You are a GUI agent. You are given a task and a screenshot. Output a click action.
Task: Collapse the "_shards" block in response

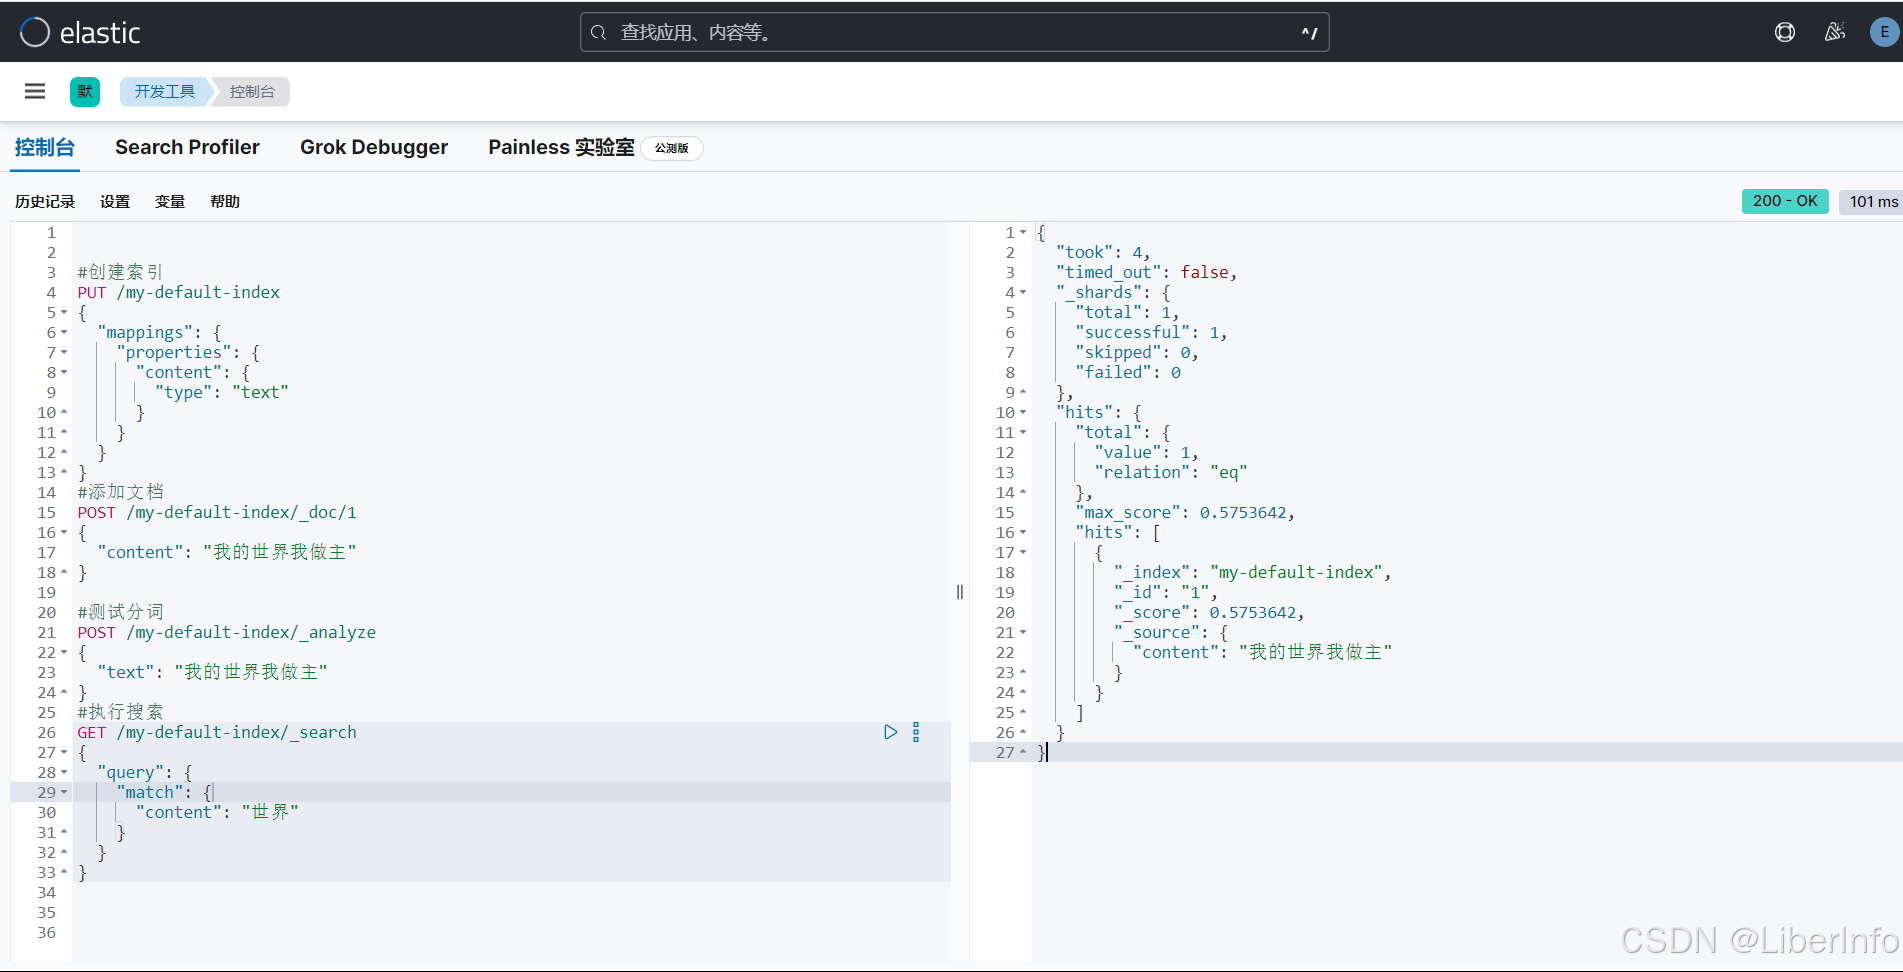1023,292
